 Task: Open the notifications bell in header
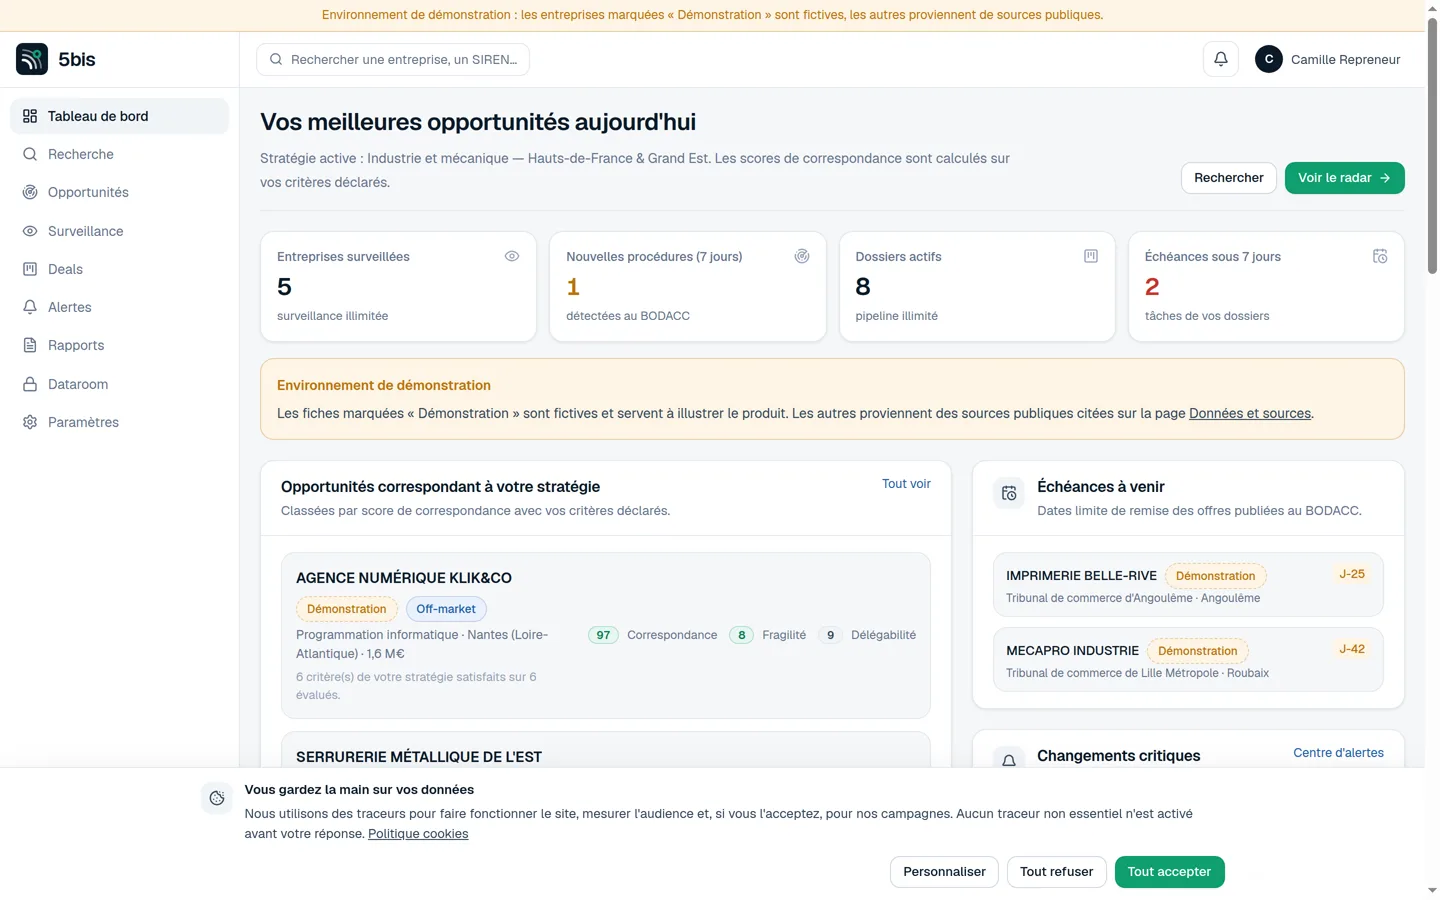pyautogui.click(x=1221, y=59)
